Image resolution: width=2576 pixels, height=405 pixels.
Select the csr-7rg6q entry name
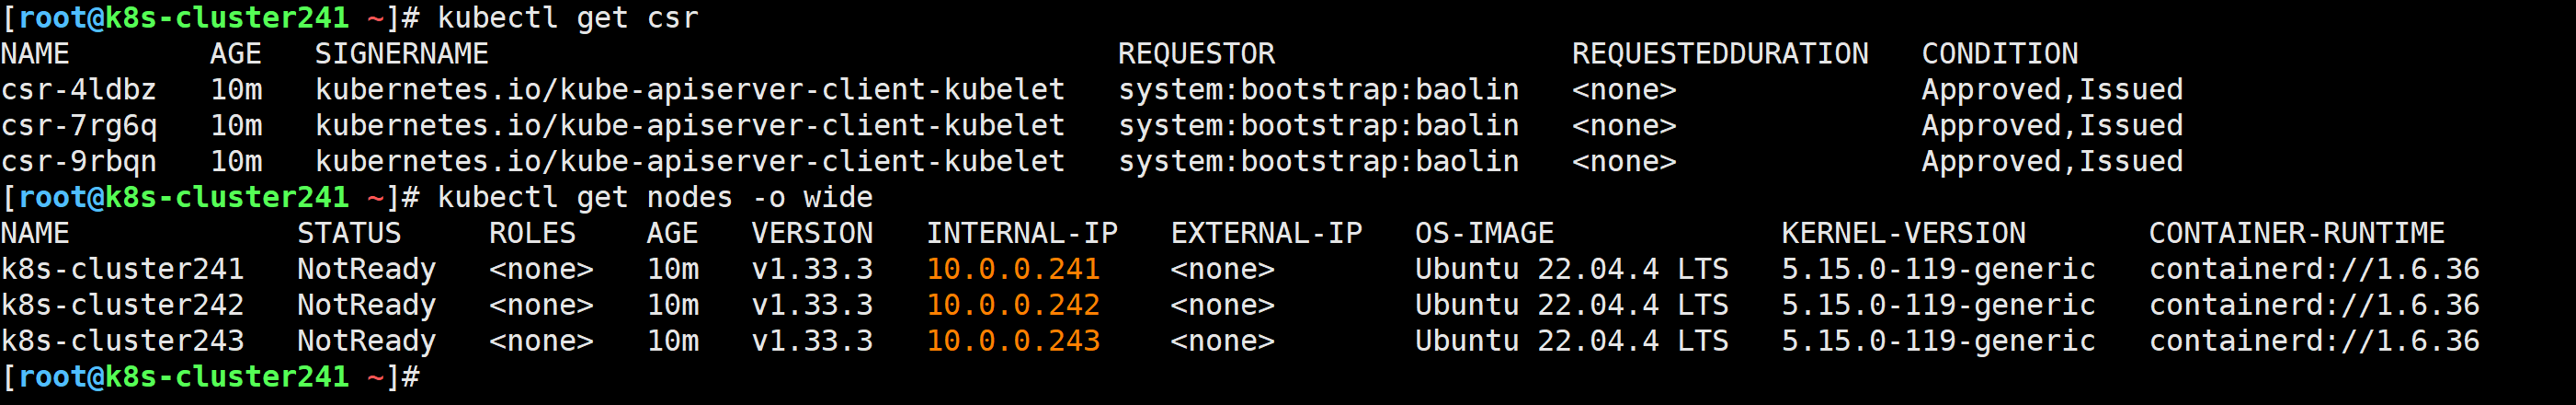[78, 126]
